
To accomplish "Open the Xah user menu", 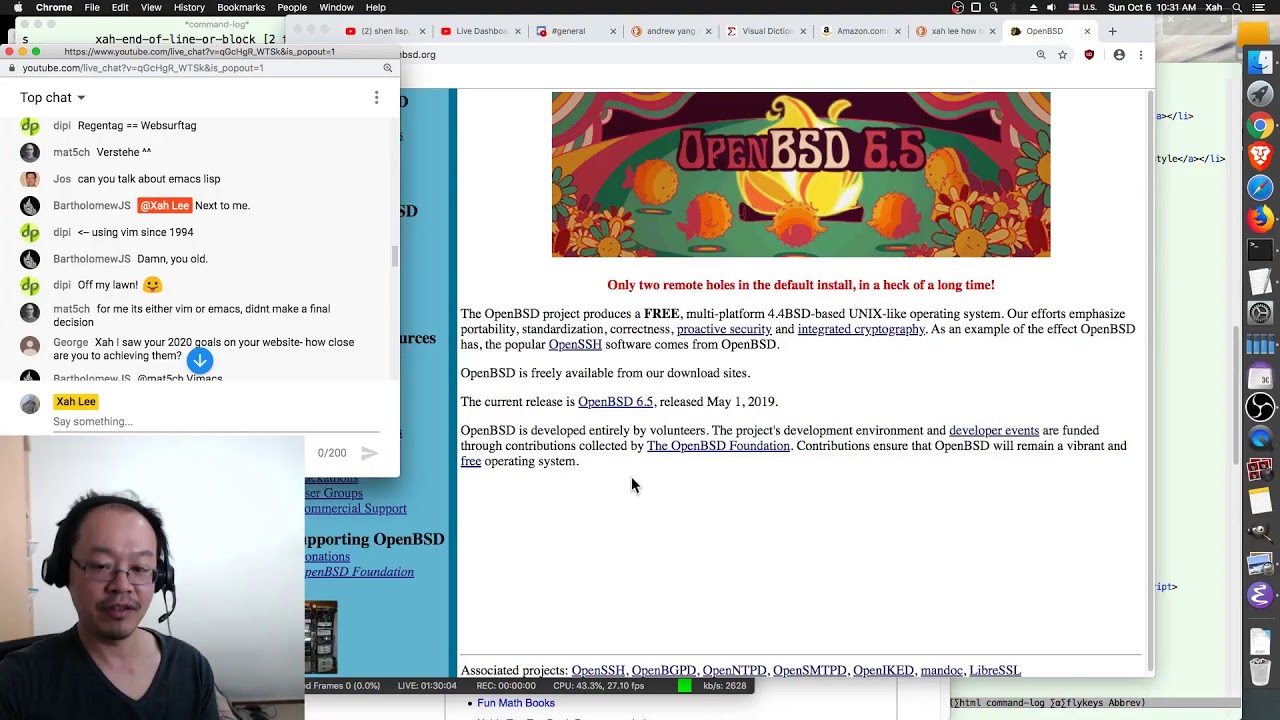I will point(1214,7).
